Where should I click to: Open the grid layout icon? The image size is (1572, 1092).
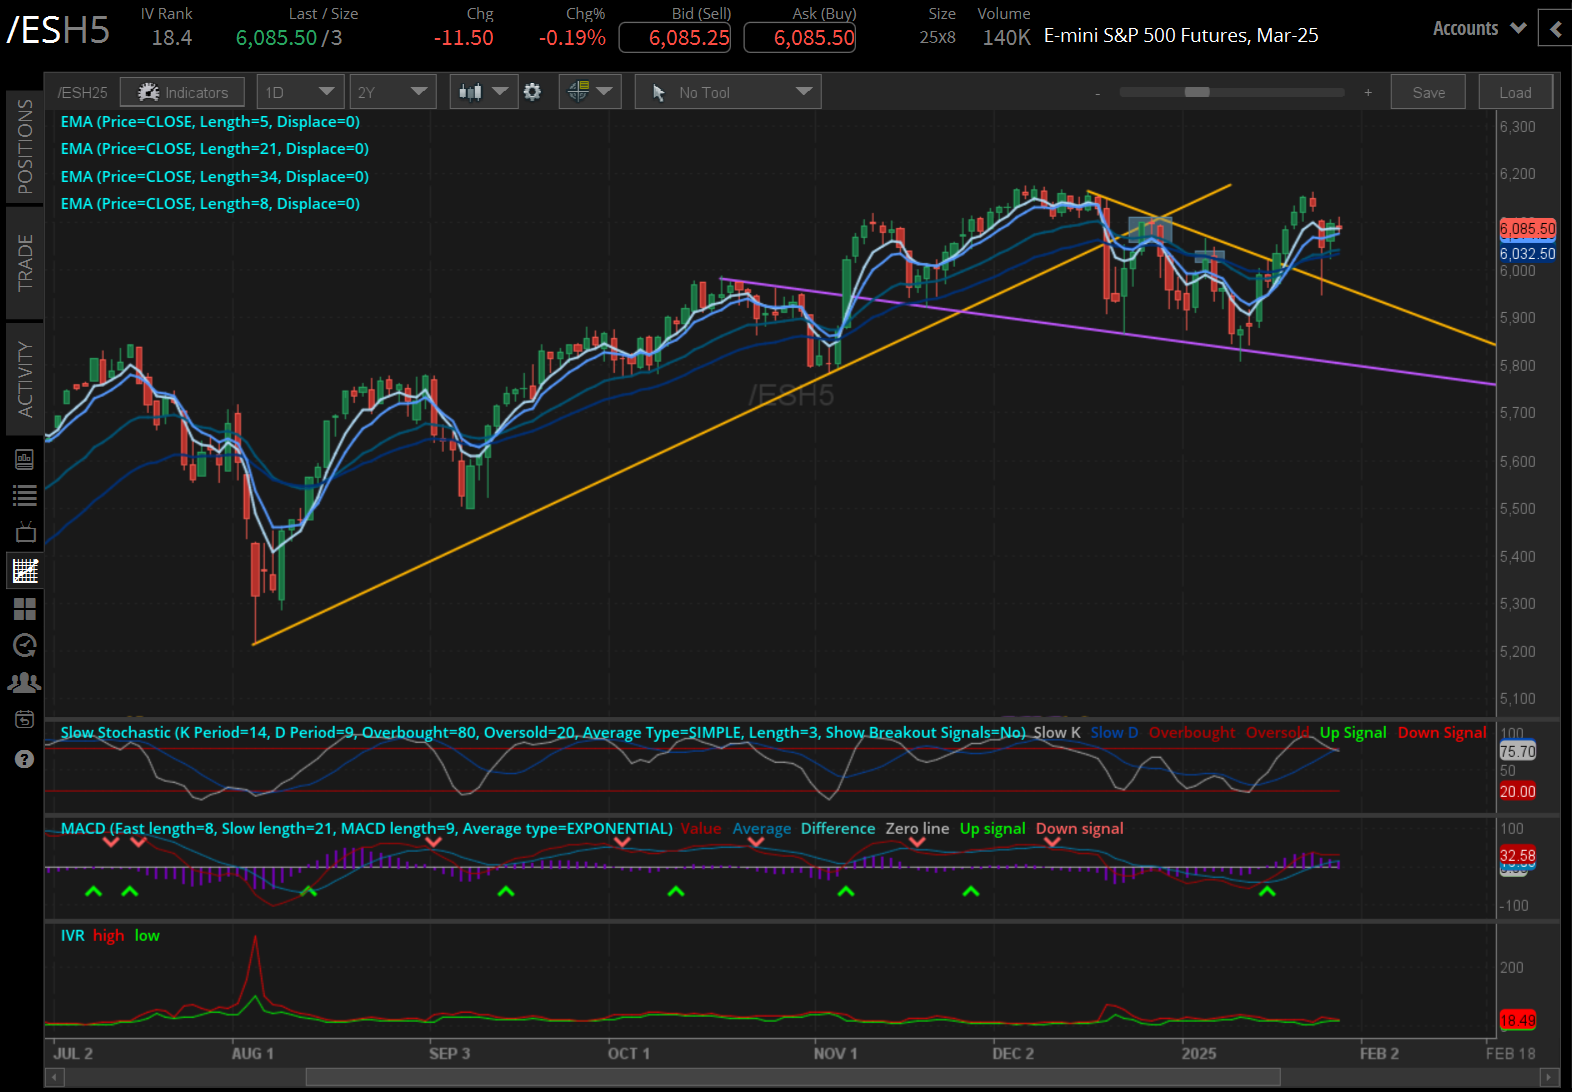pos(25,608)
